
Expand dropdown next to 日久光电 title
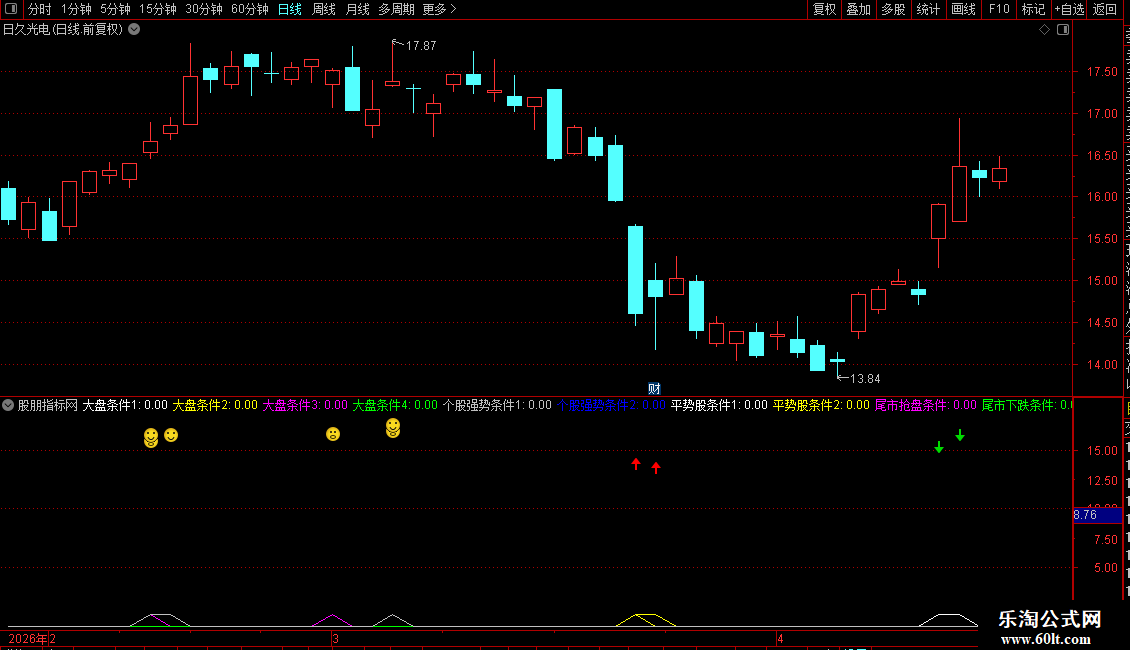point(134,30)
